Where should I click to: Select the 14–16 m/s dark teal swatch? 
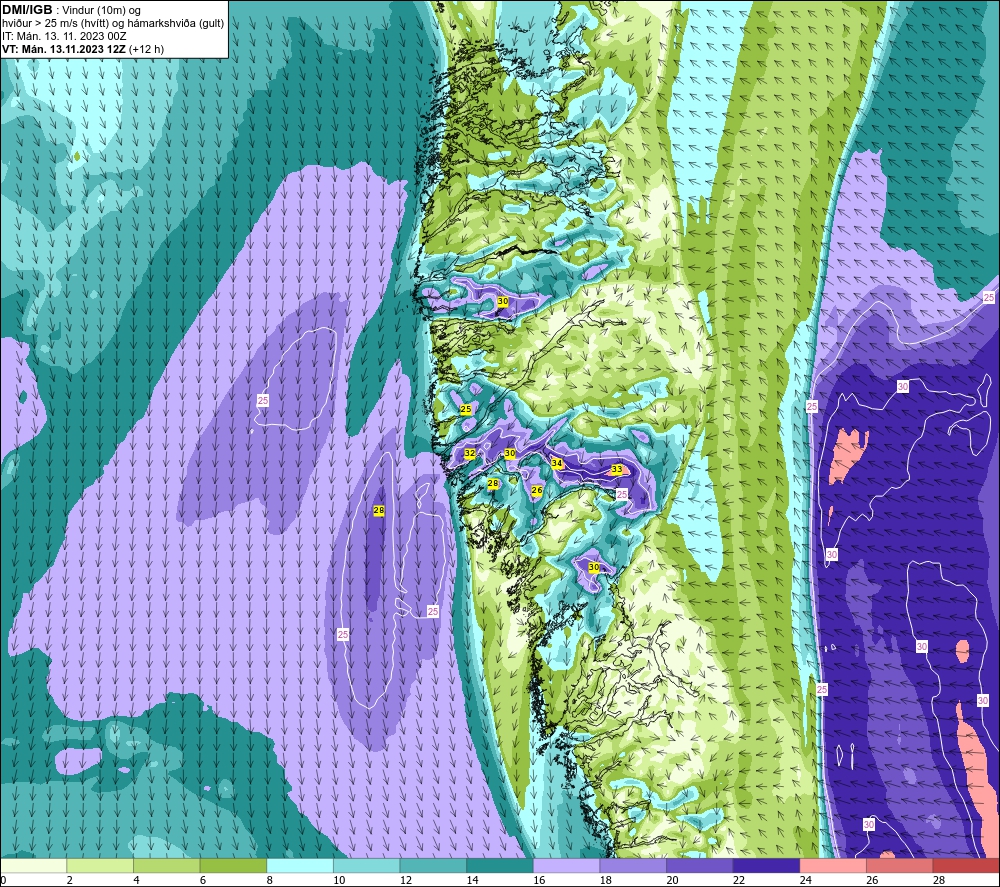[x=500, y=865]
